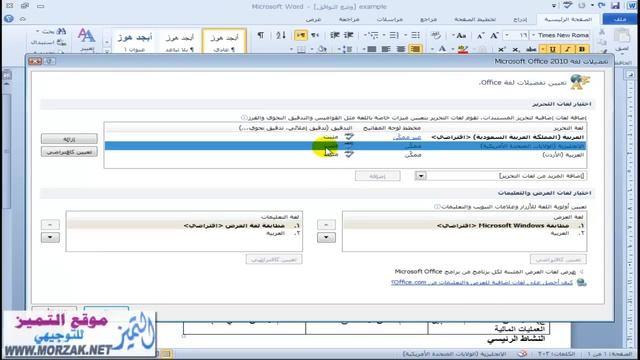Image resolution: width=640 pixels, height=360 pixels.
Task: Click the numbering list icon
Action: [x=393, y=36]
